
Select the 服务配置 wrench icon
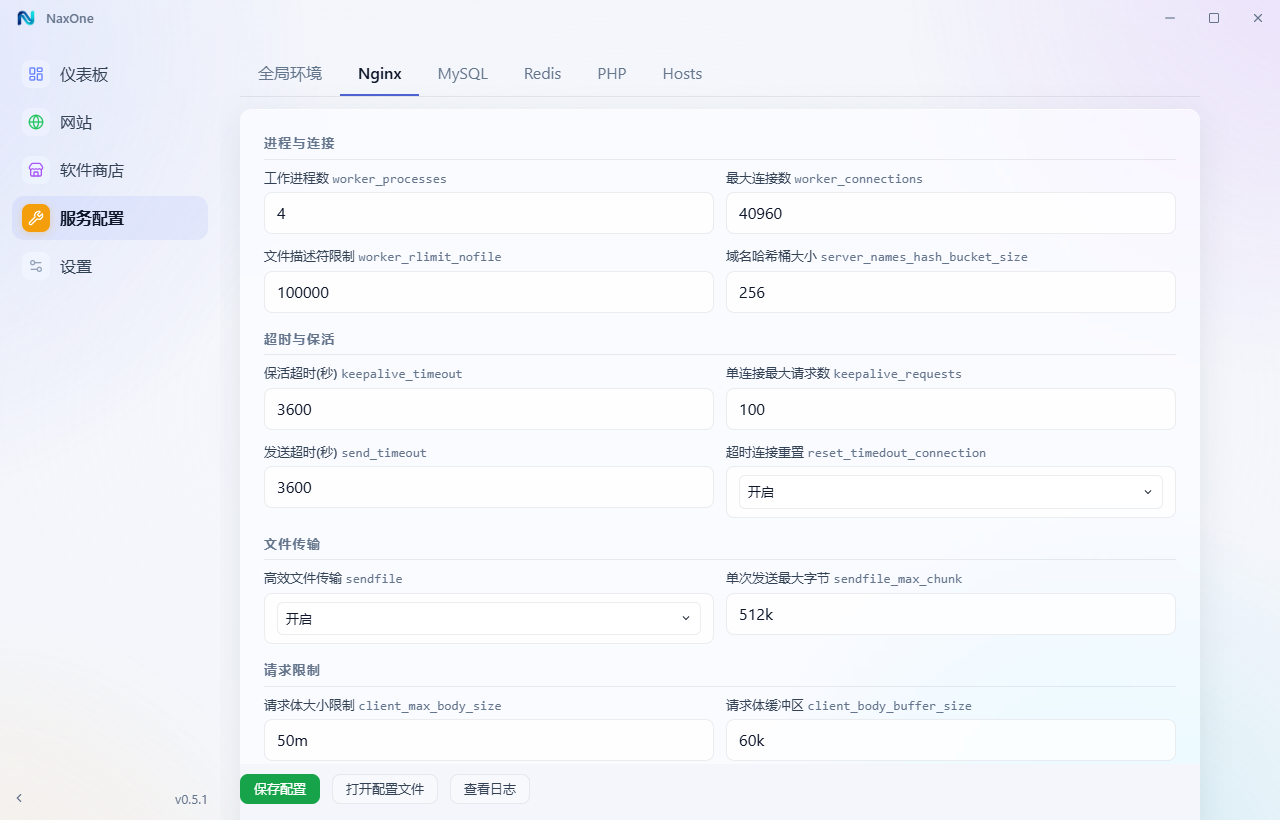click(36, 218)
